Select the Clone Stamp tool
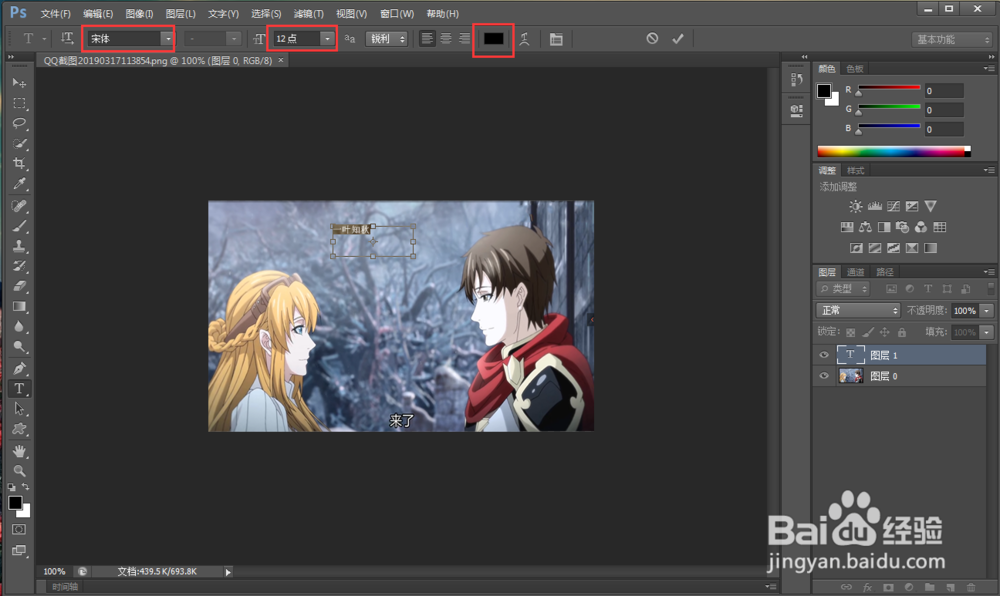The height and width of the screenshot is (596, 1000). tap(19, 246)
